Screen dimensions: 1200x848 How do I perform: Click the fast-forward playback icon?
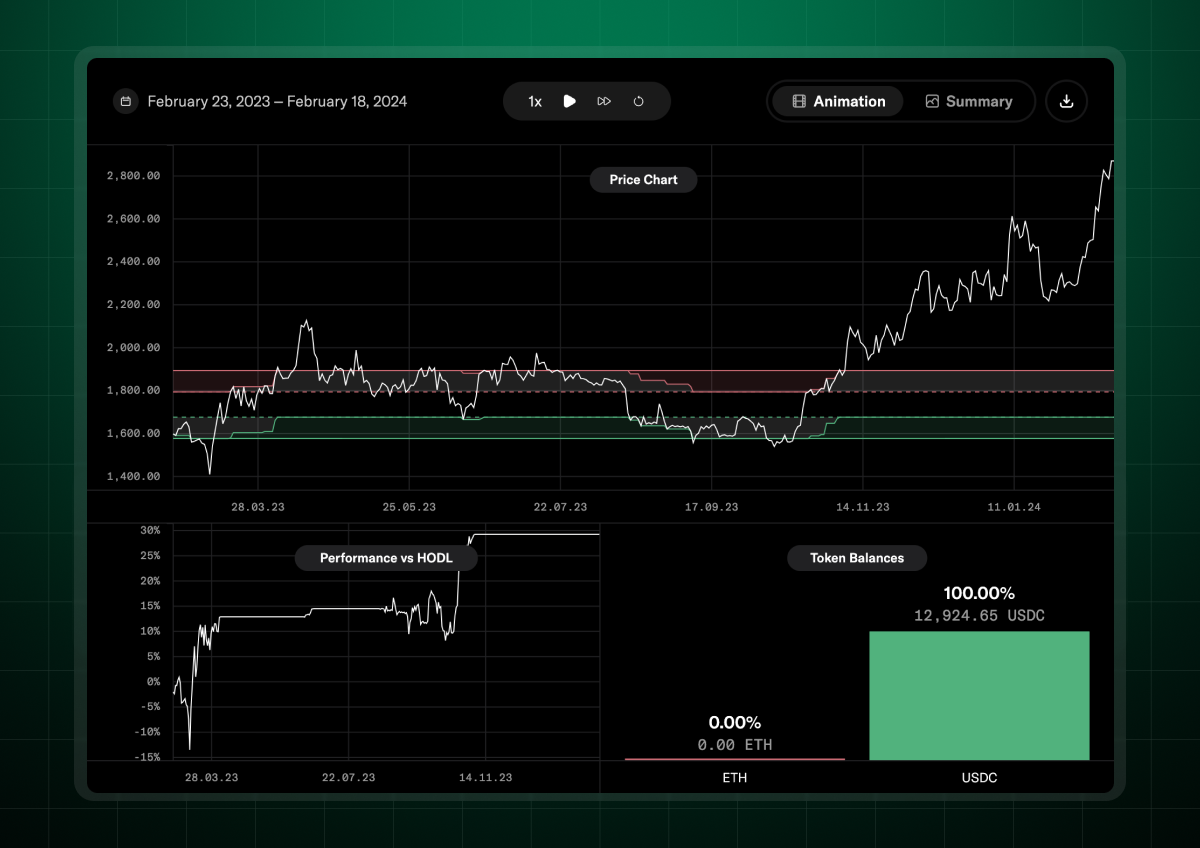604,101
